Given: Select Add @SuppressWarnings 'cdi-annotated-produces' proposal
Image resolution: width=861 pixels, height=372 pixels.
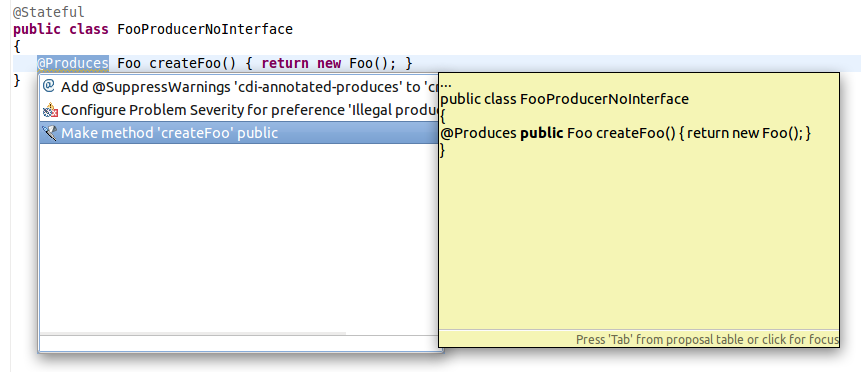Looking at the screenshot, I should pyautogui.click(x=238, y=87).
